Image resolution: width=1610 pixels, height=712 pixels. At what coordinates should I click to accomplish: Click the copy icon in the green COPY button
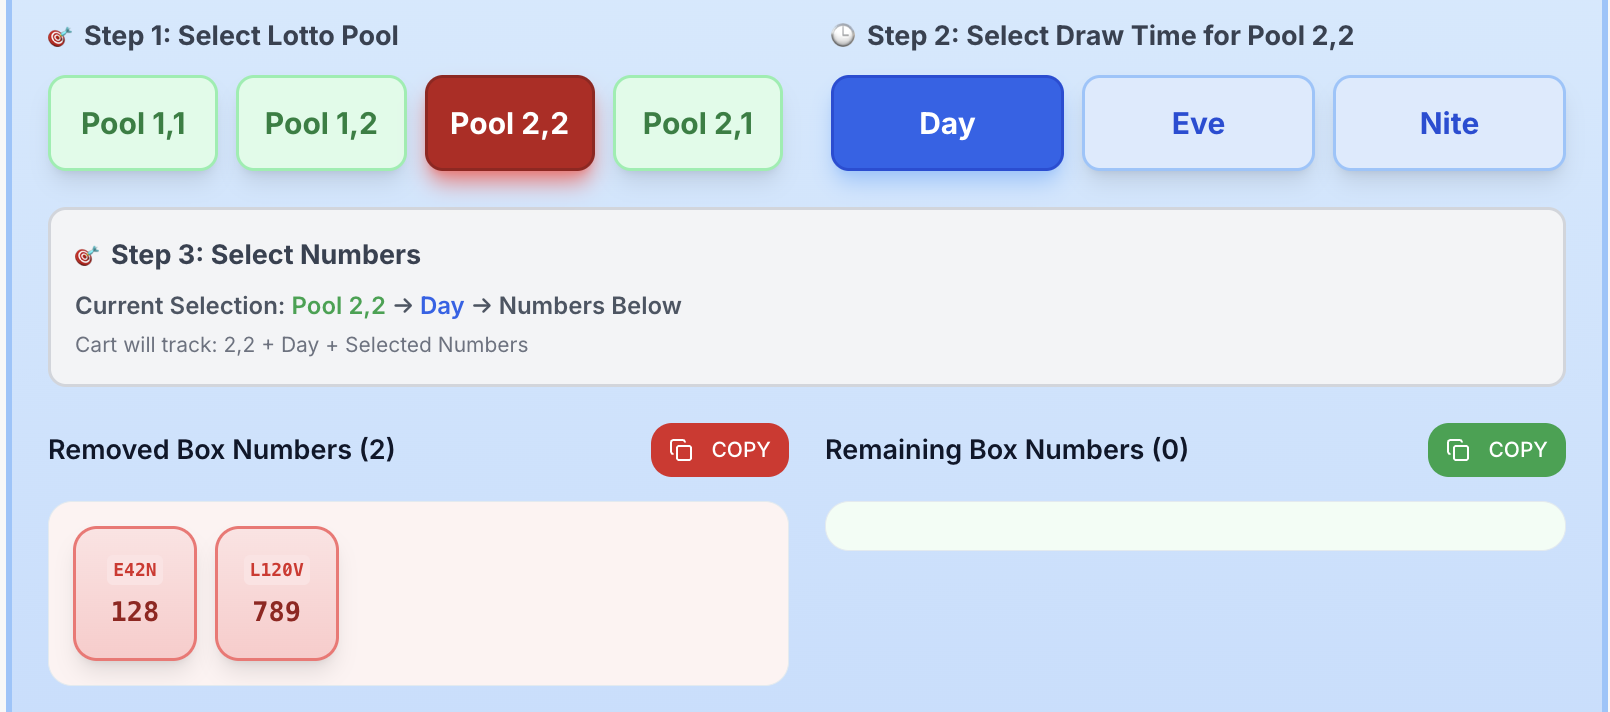point(1458,450)
